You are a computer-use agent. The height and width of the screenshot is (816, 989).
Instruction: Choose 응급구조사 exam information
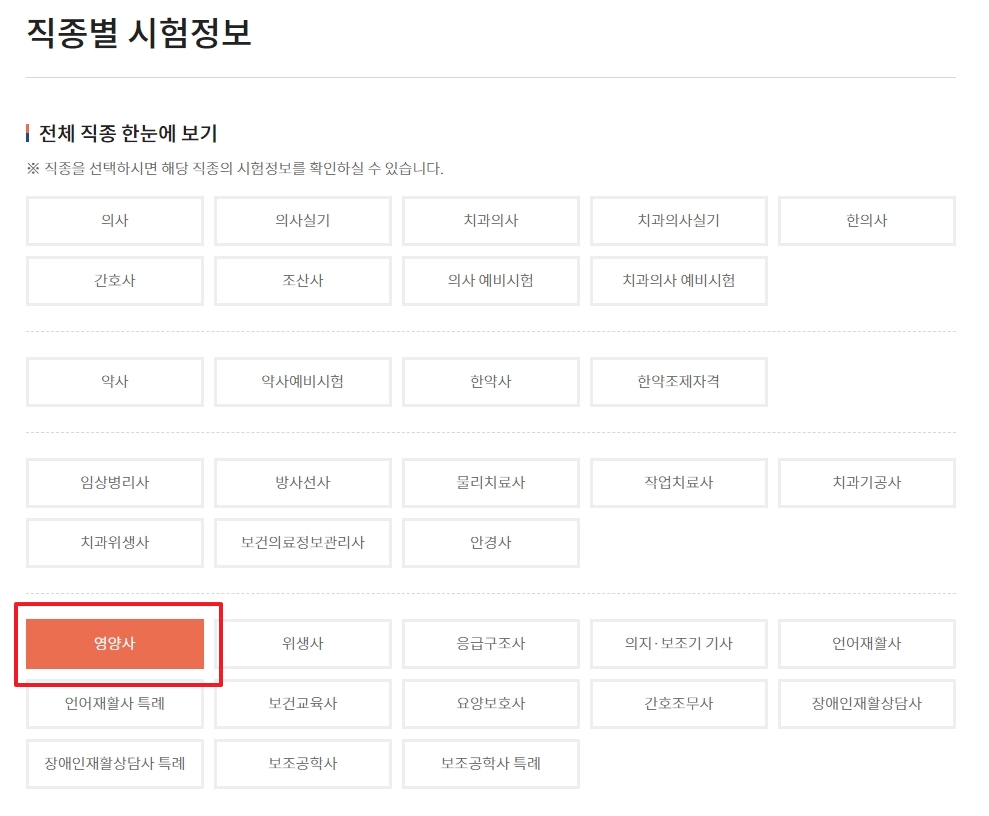click(490, 643)
